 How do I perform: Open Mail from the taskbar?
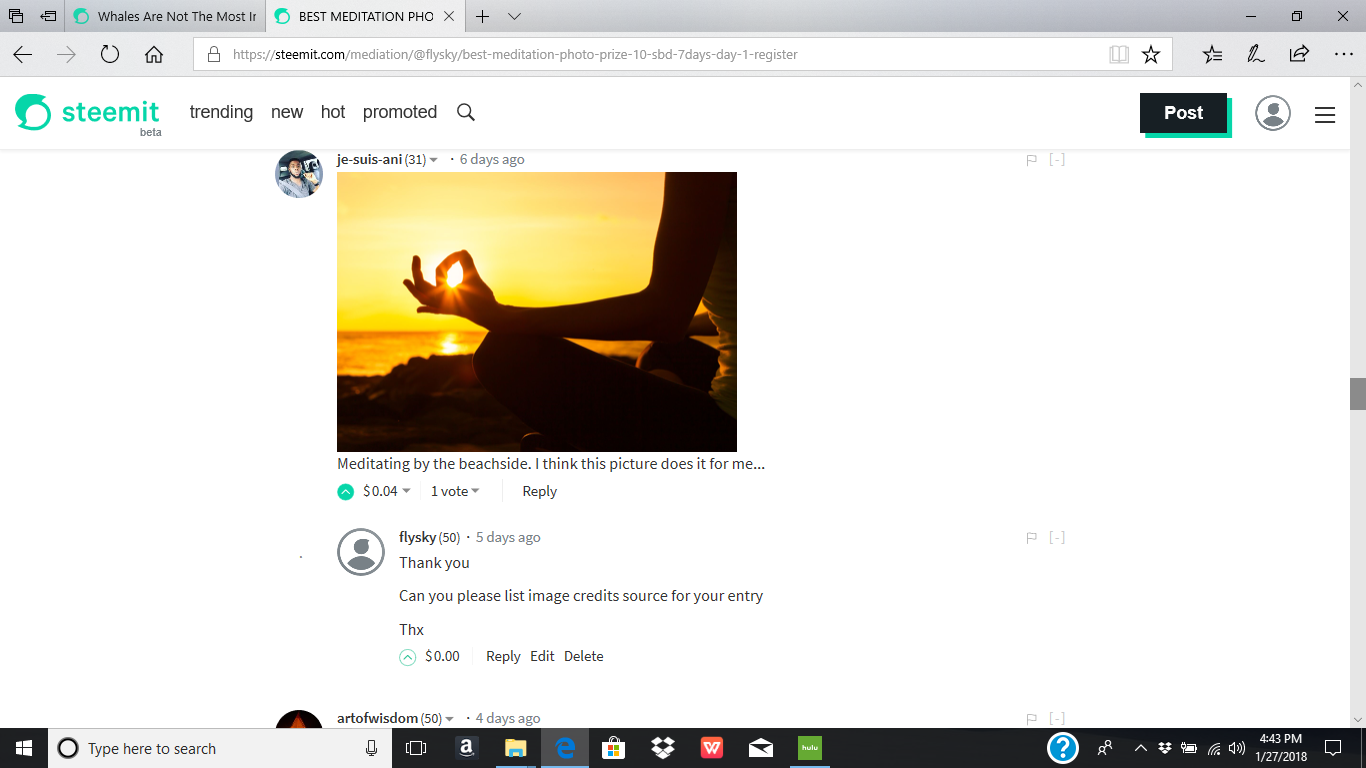(760, 748)
